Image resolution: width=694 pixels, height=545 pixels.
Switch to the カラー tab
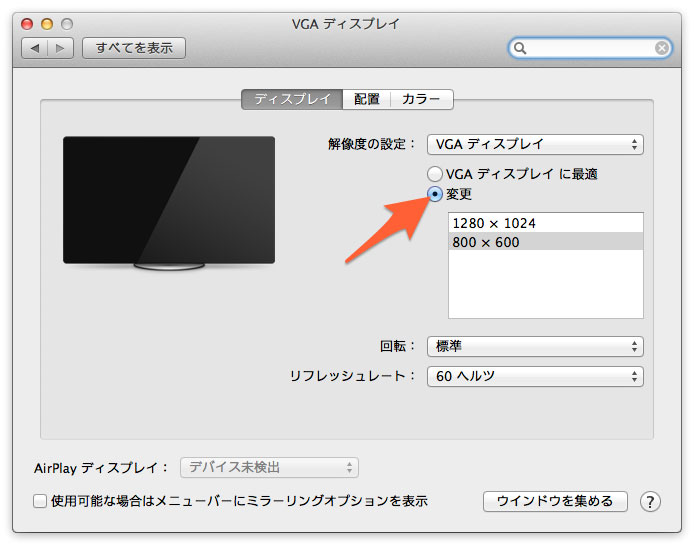pyautogui.click(x=421, y=99)
